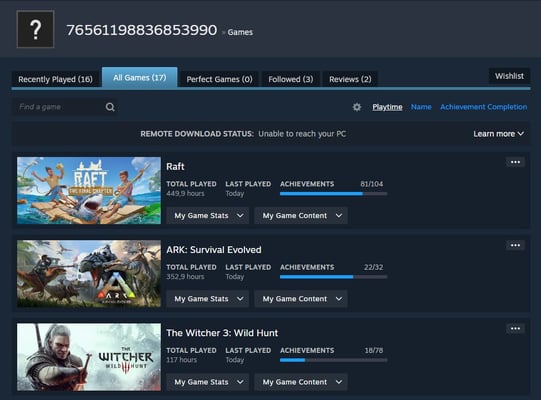Open the gear settings icon
The image size is (541, 400).
click(357, 107)
